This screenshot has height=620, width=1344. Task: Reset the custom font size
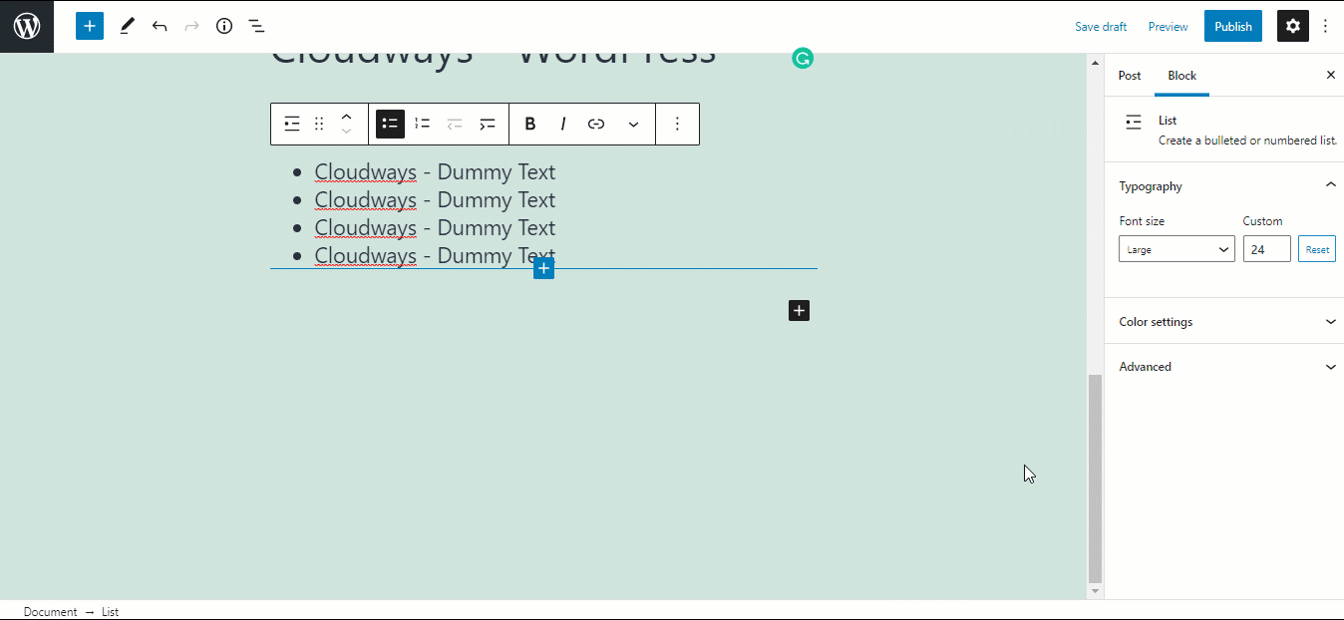point(1317,250)
